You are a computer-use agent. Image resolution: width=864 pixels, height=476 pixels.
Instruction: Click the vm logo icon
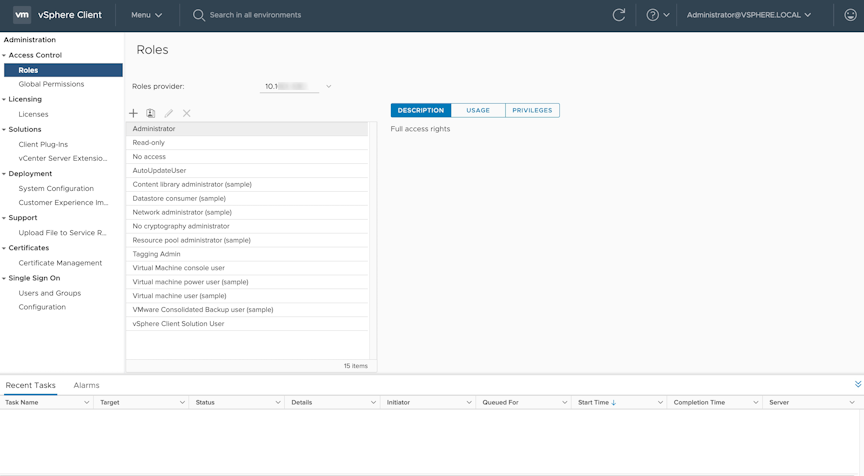[x=22, y=15]
